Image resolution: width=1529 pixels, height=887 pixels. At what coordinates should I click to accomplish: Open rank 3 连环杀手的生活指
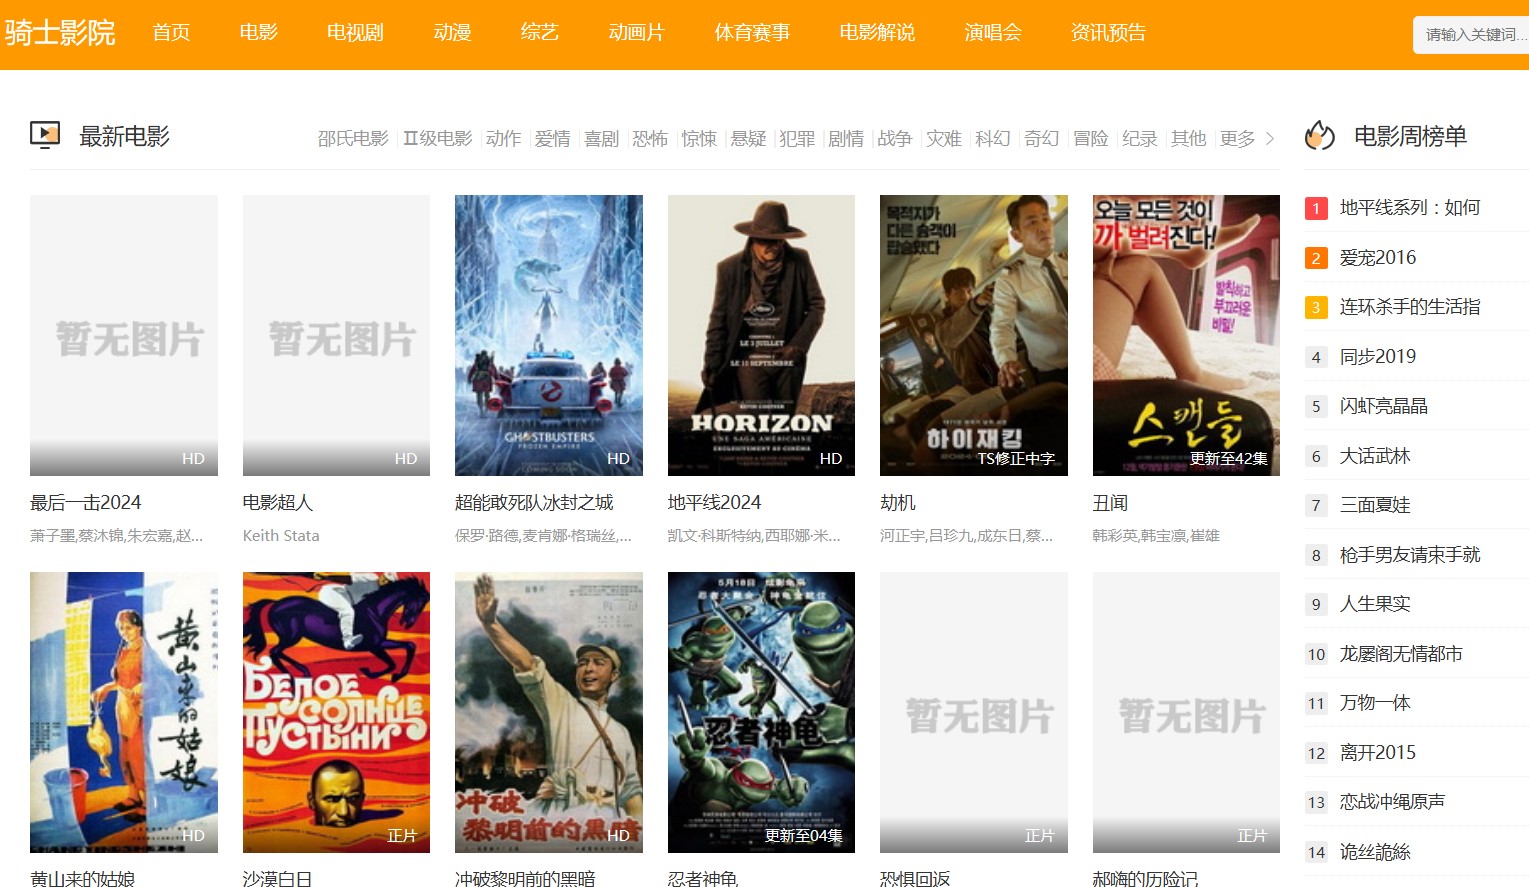(x=1410, y=306)
